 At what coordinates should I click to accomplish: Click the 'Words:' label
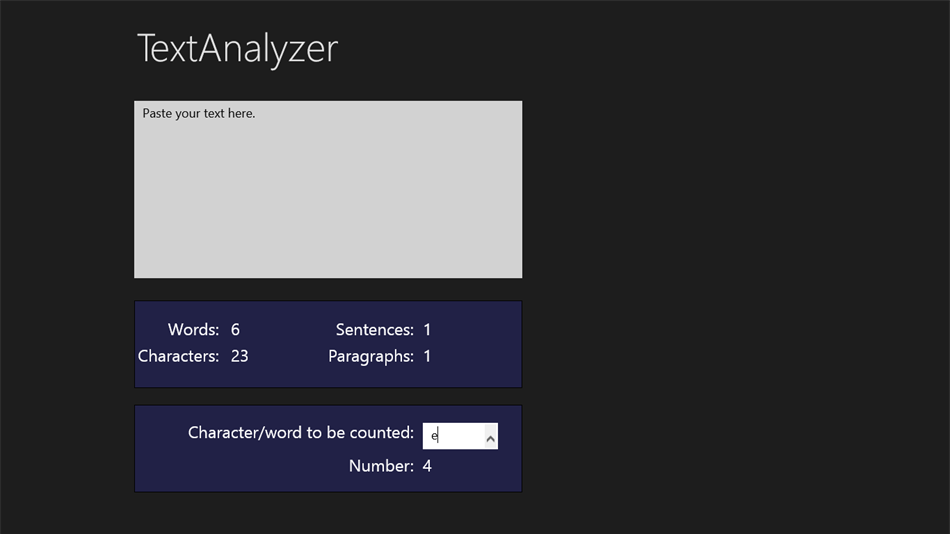point(193,330)
